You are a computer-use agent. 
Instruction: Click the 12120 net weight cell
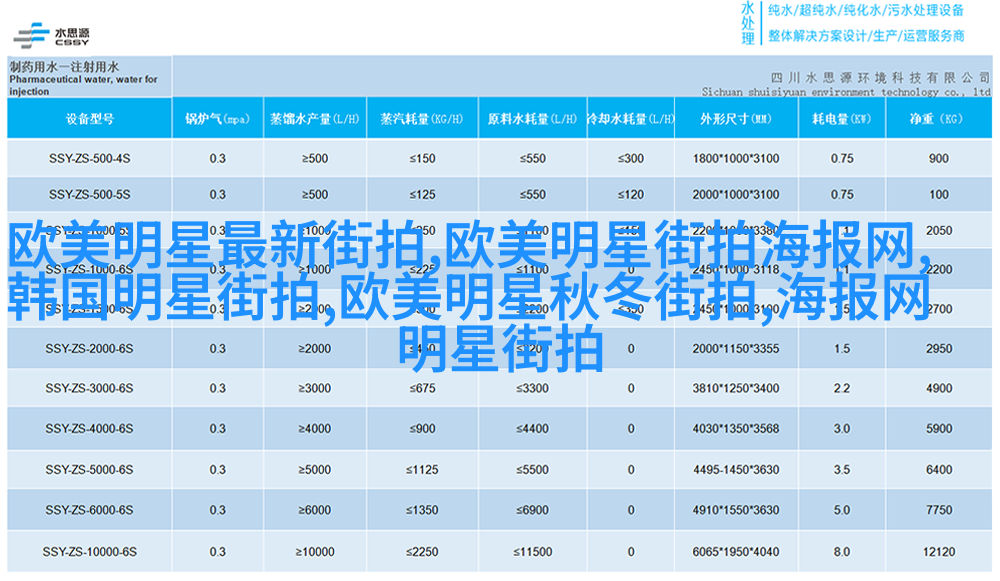tap(938, 551)
